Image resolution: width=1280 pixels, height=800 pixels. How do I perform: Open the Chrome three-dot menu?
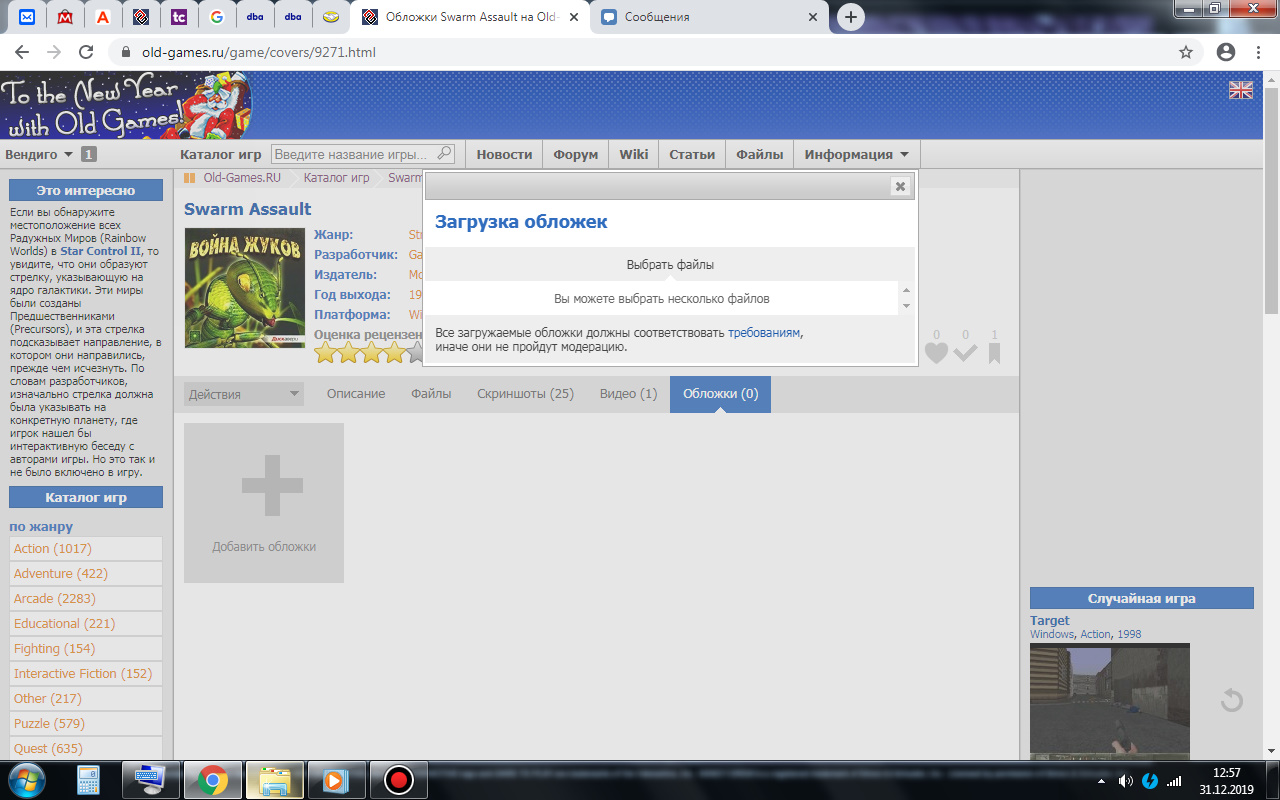[x=1260, y=52]
